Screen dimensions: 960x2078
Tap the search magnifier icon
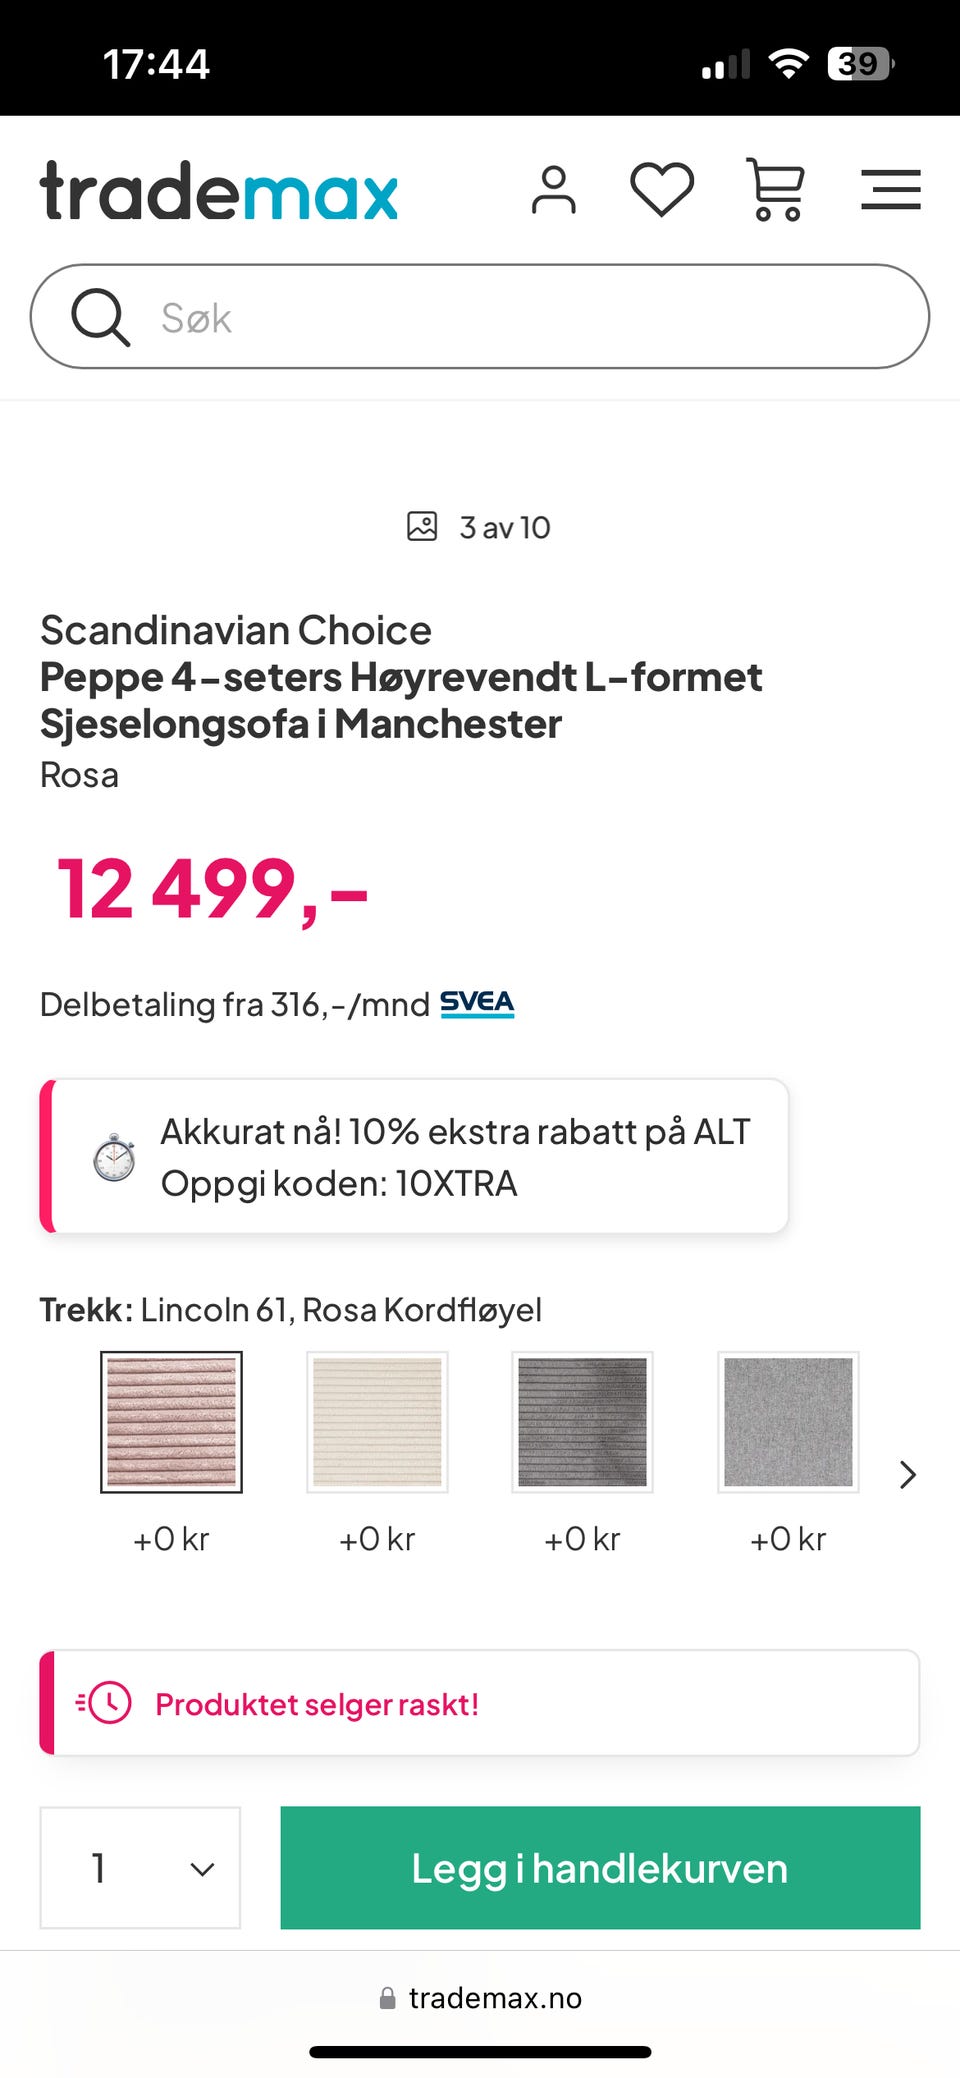click(x=100, y=317)
